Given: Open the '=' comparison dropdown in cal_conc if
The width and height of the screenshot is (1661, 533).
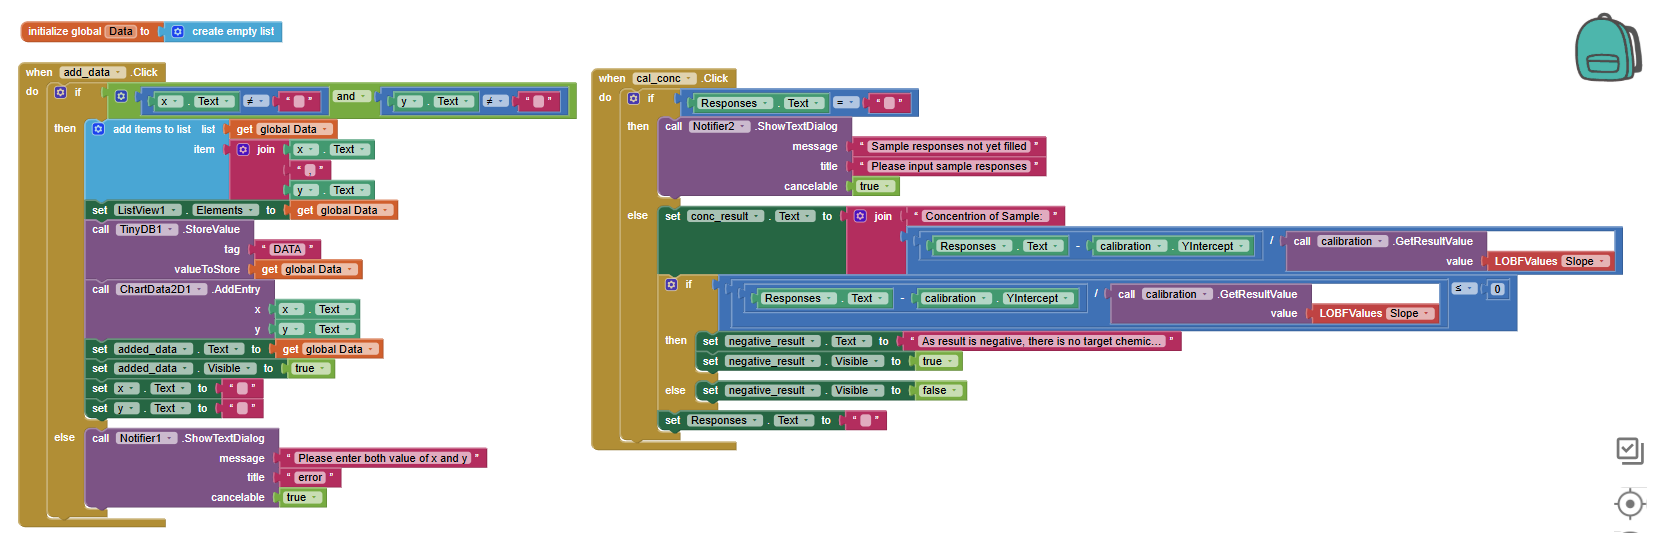Looking at the screenshot, I should (x=845, y=102).
